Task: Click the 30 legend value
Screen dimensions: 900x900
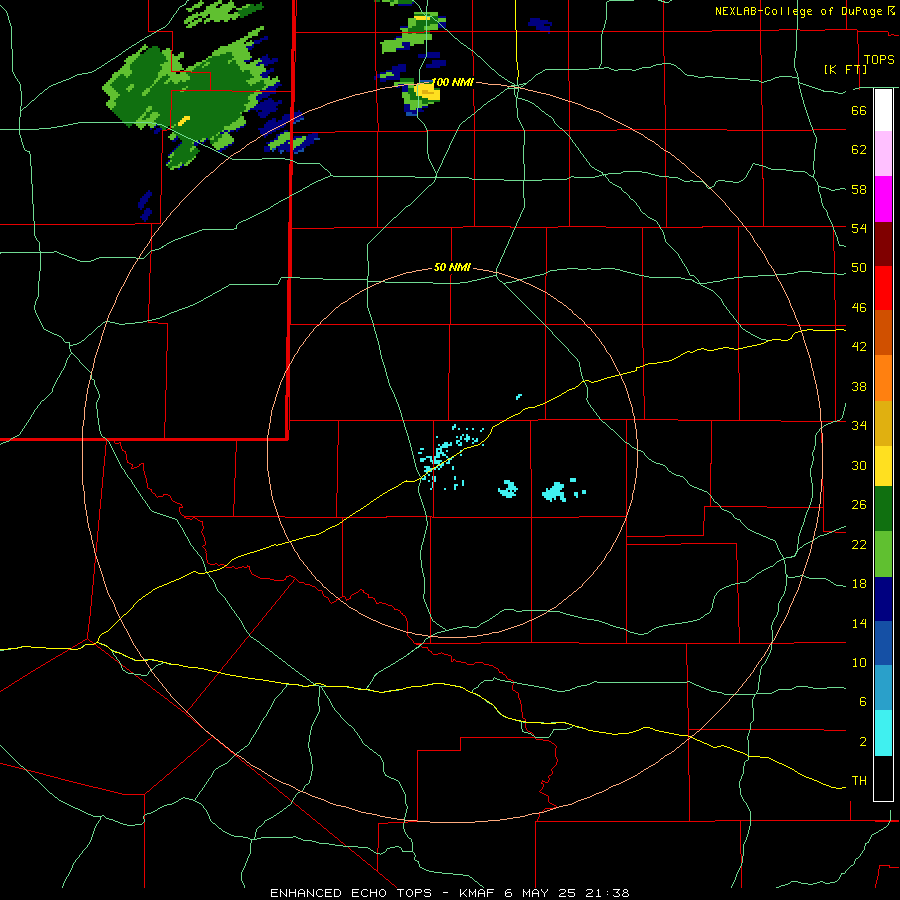Action: (859, 465)
